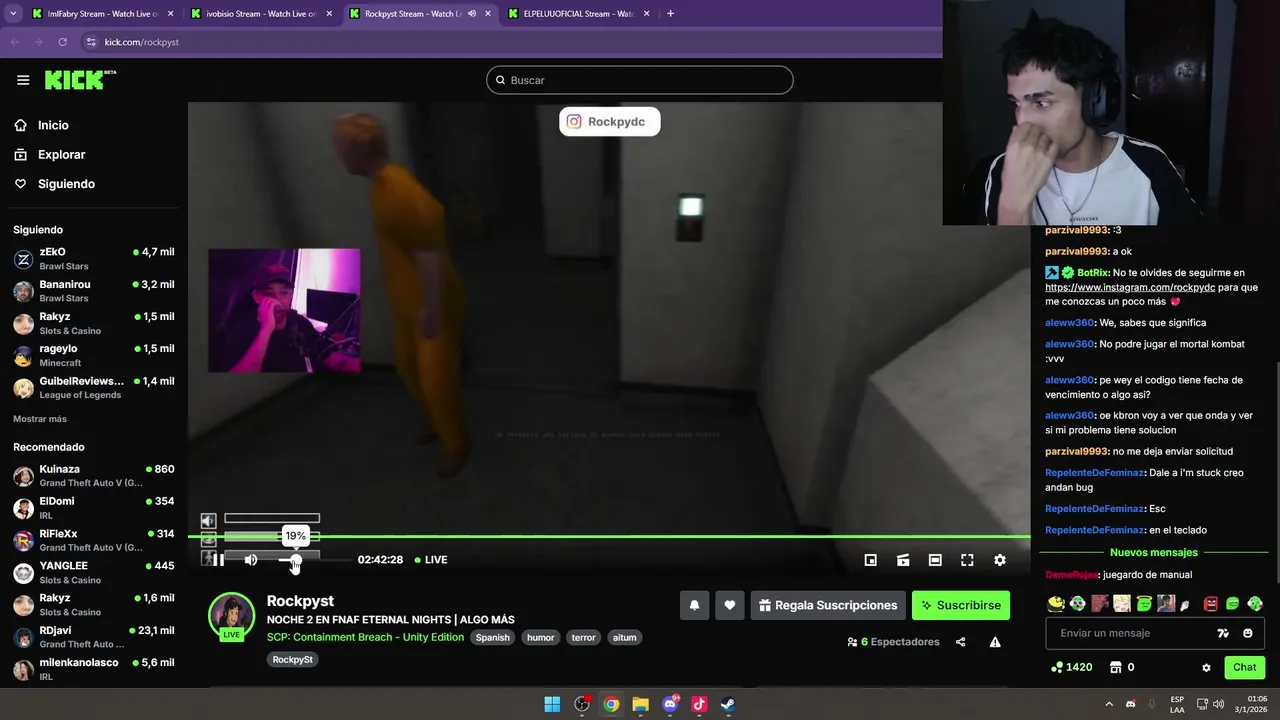Go to Inicio in sidebar
The height and width of the screenshot is (720, 1280).
click(54, 125)
